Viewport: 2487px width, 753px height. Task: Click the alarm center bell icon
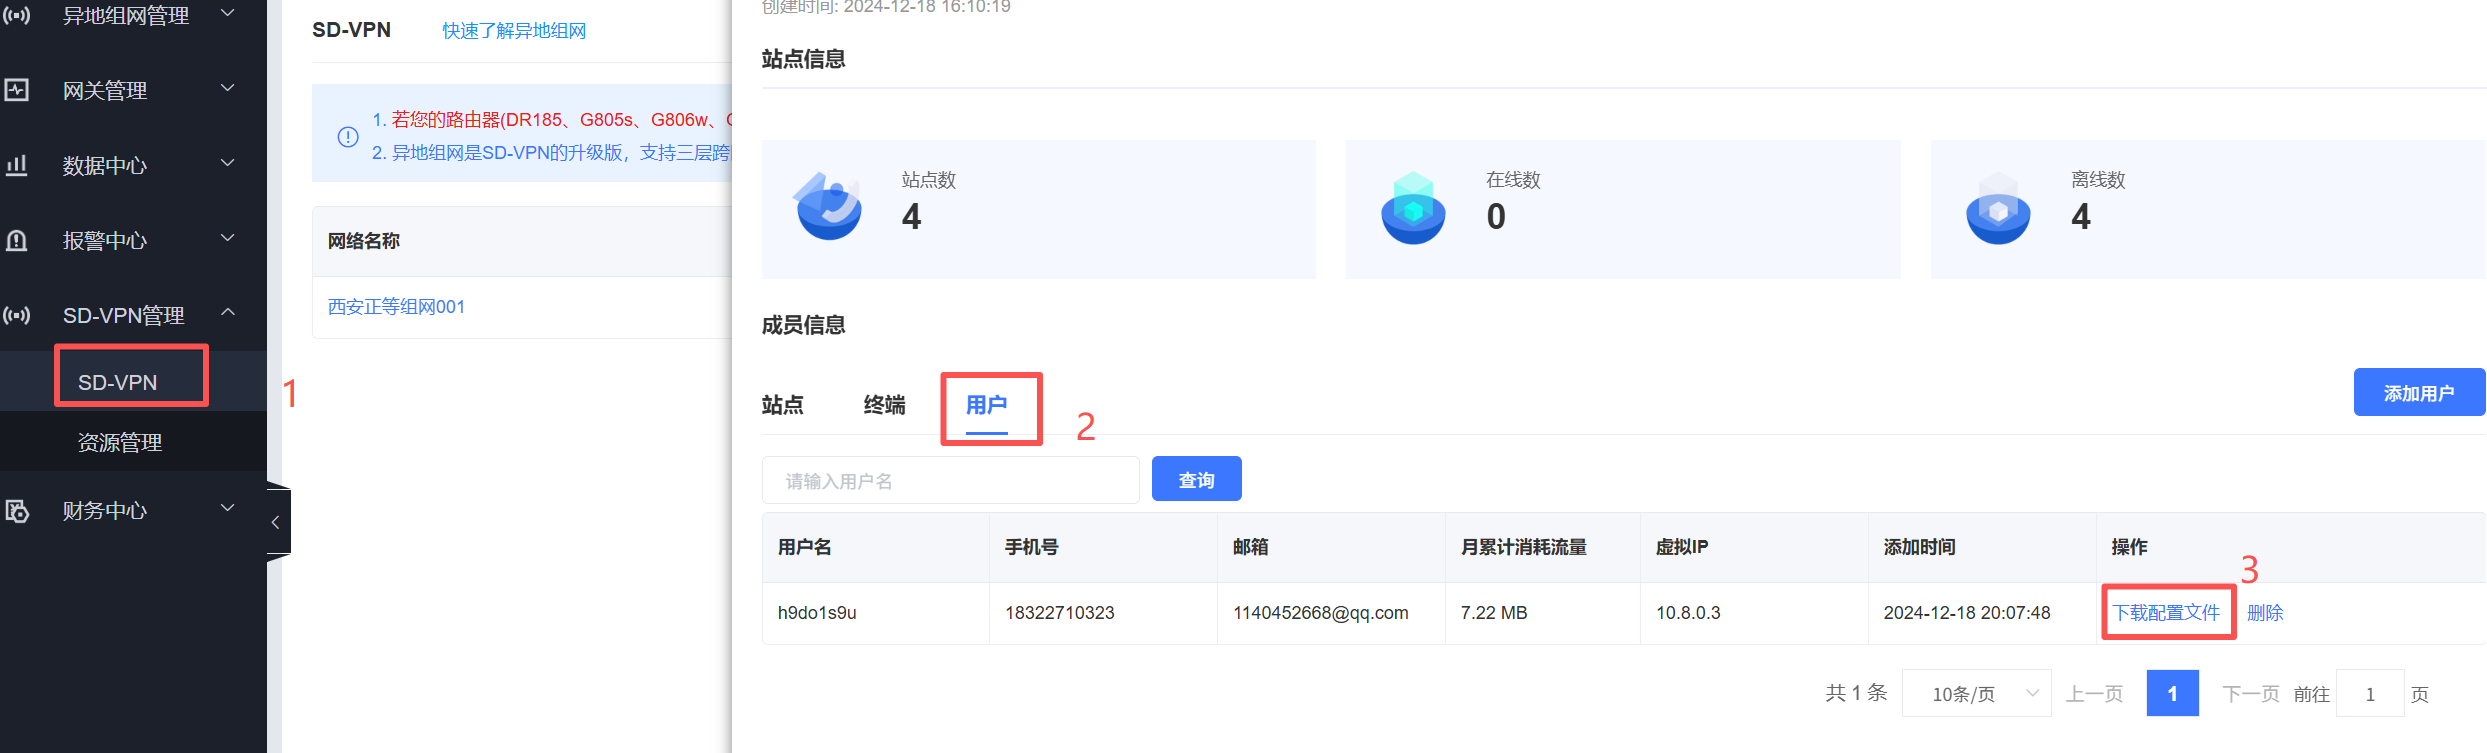coord(17,240)
